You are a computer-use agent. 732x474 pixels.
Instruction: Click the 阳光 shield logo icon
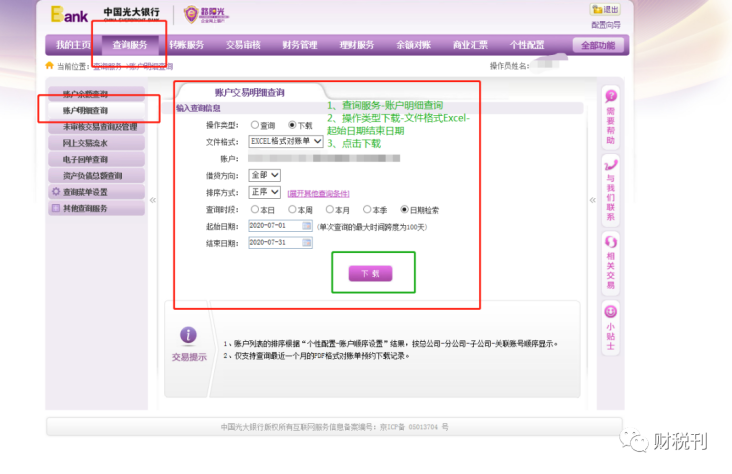click(x=191, y=14)
